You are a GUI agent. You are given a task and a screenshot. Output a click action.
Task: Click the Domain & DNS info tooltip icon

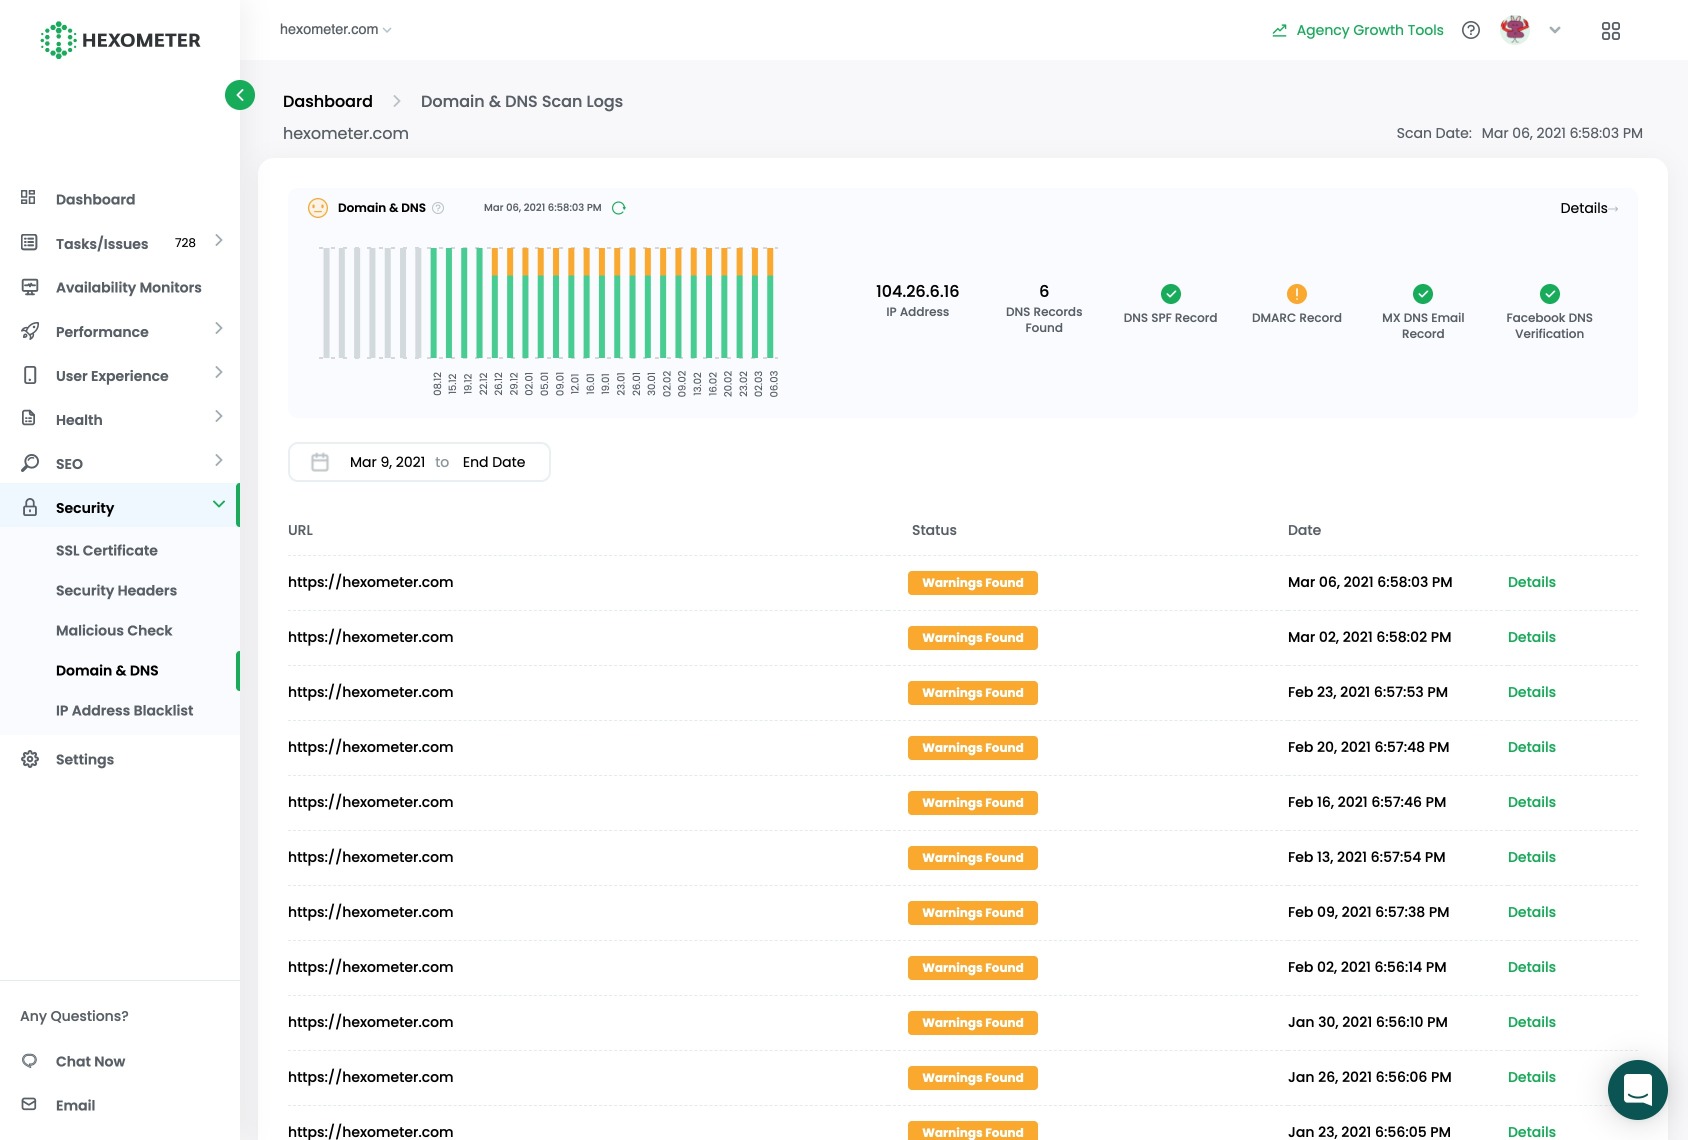point(438,208)
